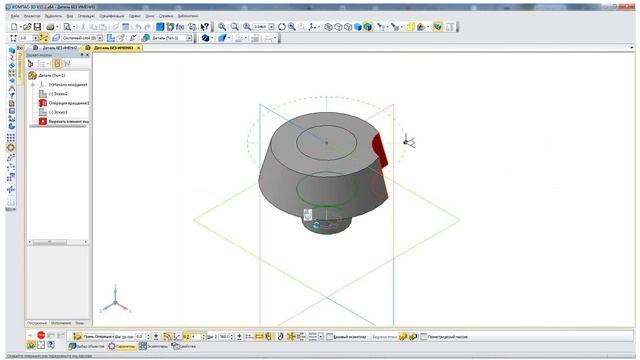Undo the last action with the curved-arrow icon
The width and height of the screenshot is (640, 360).
click(x=138, y=27)
